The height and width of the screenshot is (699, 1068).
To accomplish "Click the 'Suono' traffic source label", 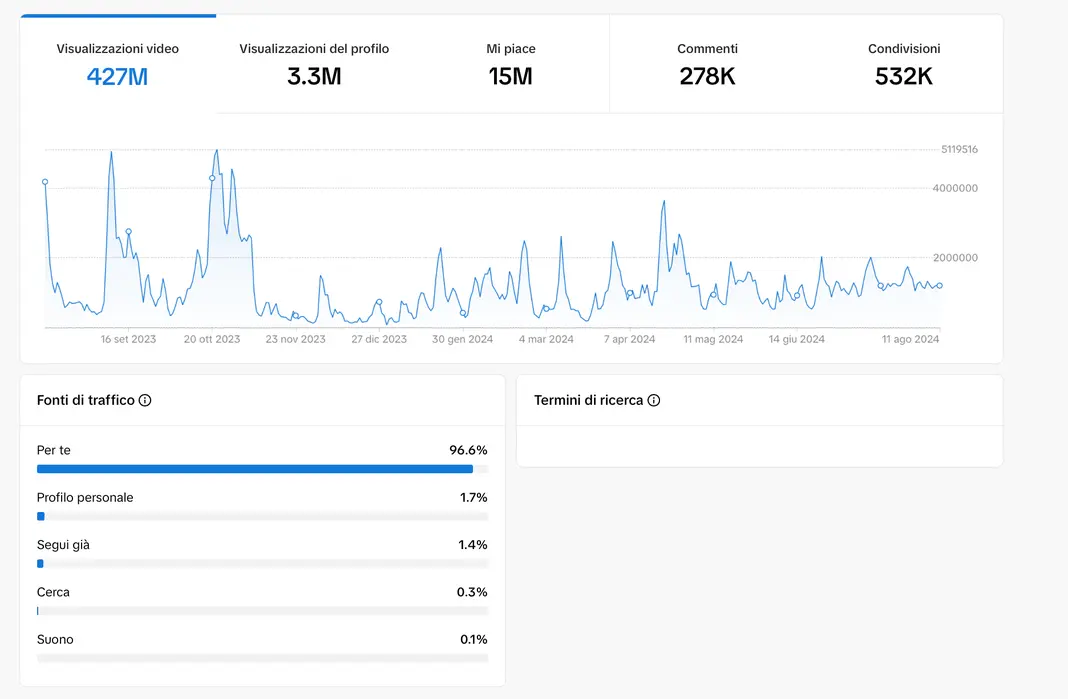I will pos(55,640).
